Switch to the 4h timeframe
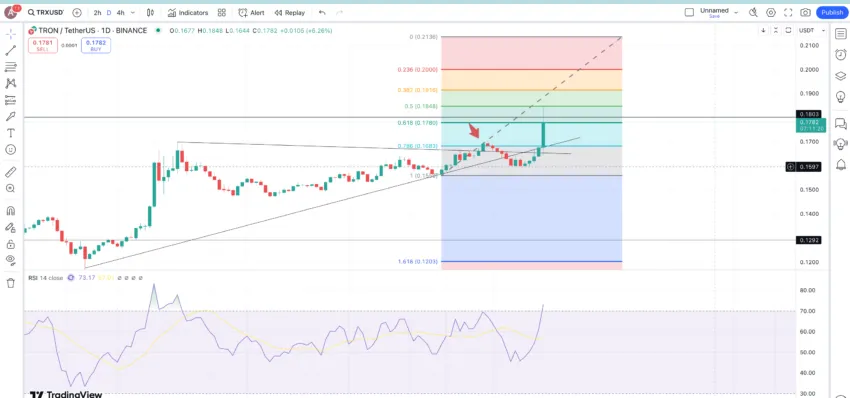The height and width of the screenshot is (398, 850). pos(120,12)
